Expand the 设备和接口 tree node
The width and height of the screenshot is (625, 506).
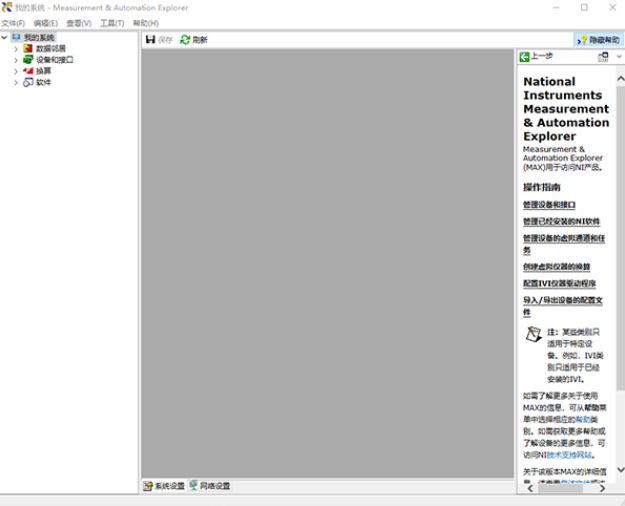coord(15,59)
